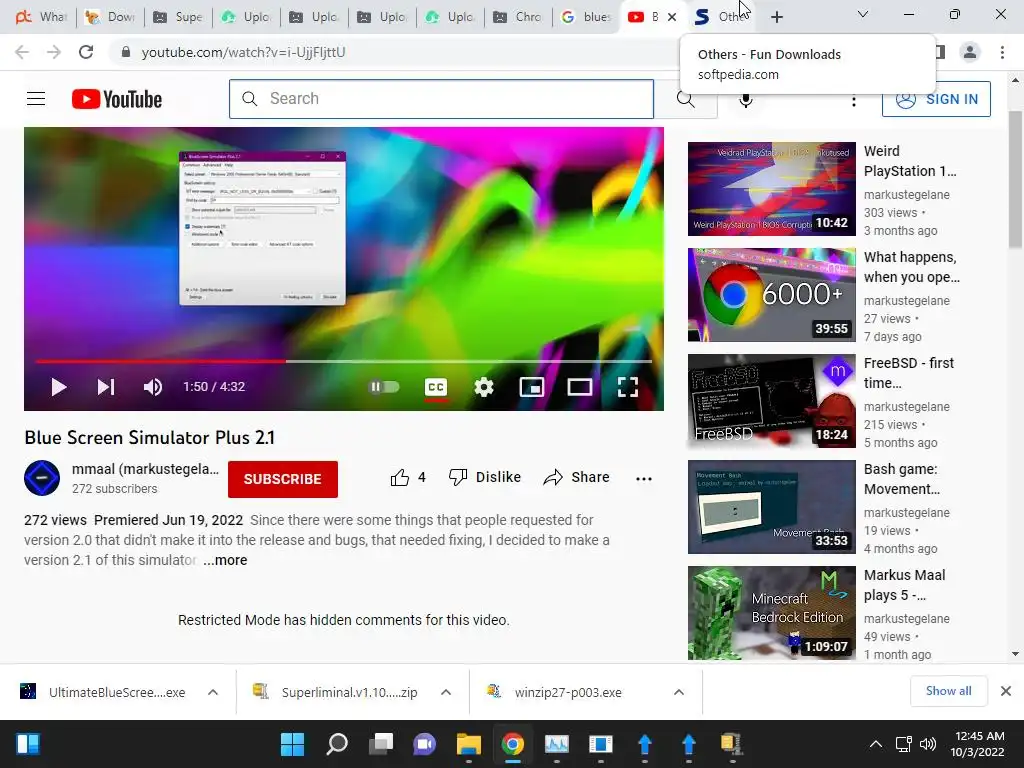
Task: Mute the video volume
Action: click(x=153, y=387)
